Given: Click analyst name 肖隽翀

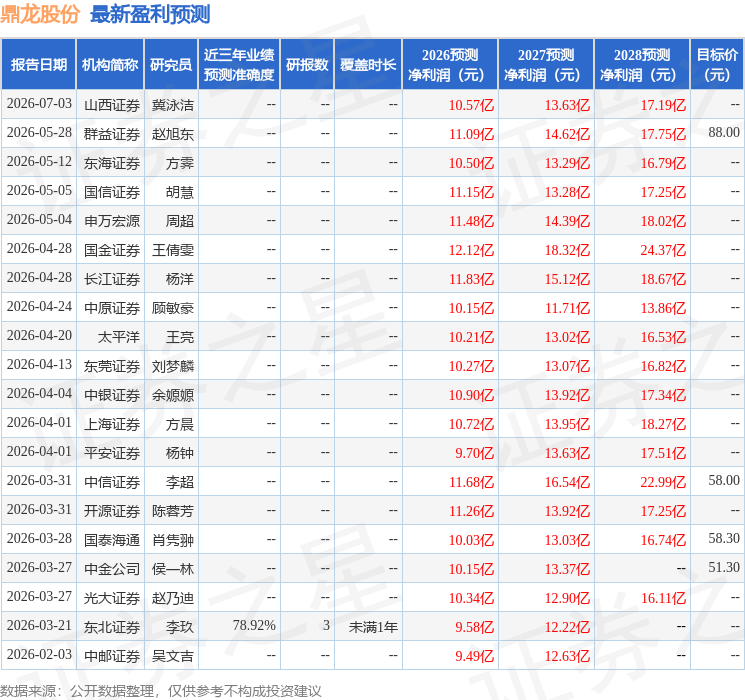Looking at the screenshot, I should pos(172,540).
